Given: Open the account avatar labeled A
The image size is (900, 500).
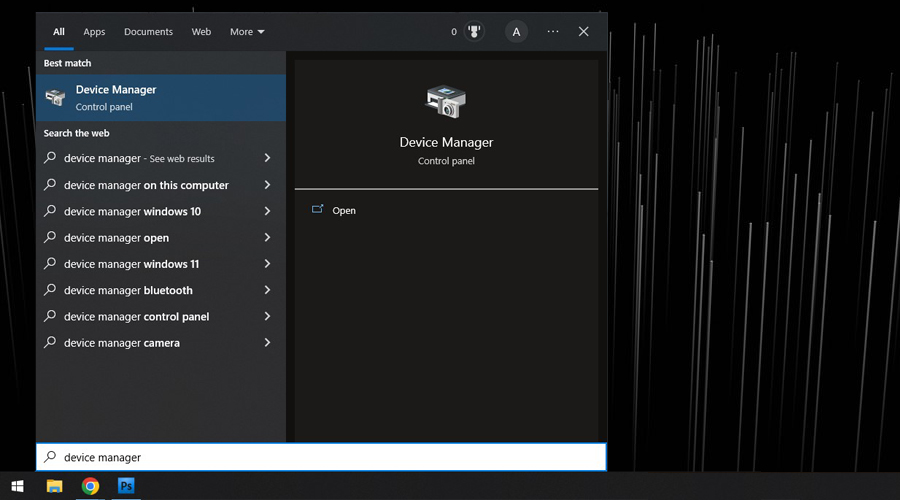Looking at the screenshot, I should tap(516, 32).
